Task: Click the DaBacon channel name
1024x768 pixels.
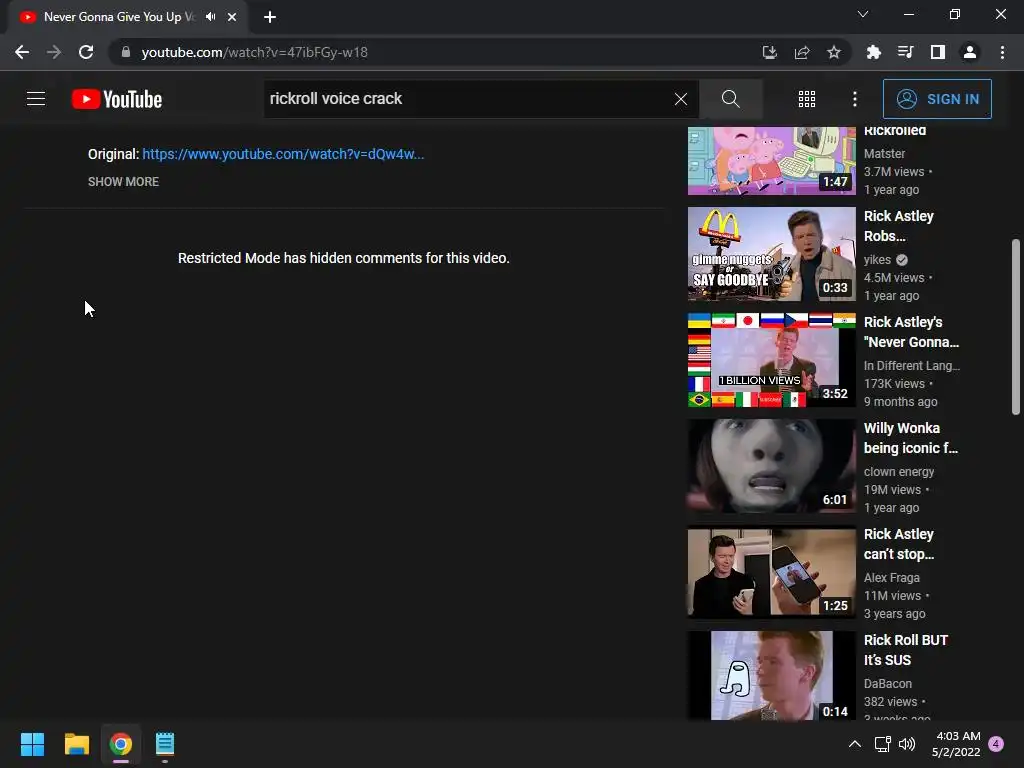Action: tap(888, 684)
